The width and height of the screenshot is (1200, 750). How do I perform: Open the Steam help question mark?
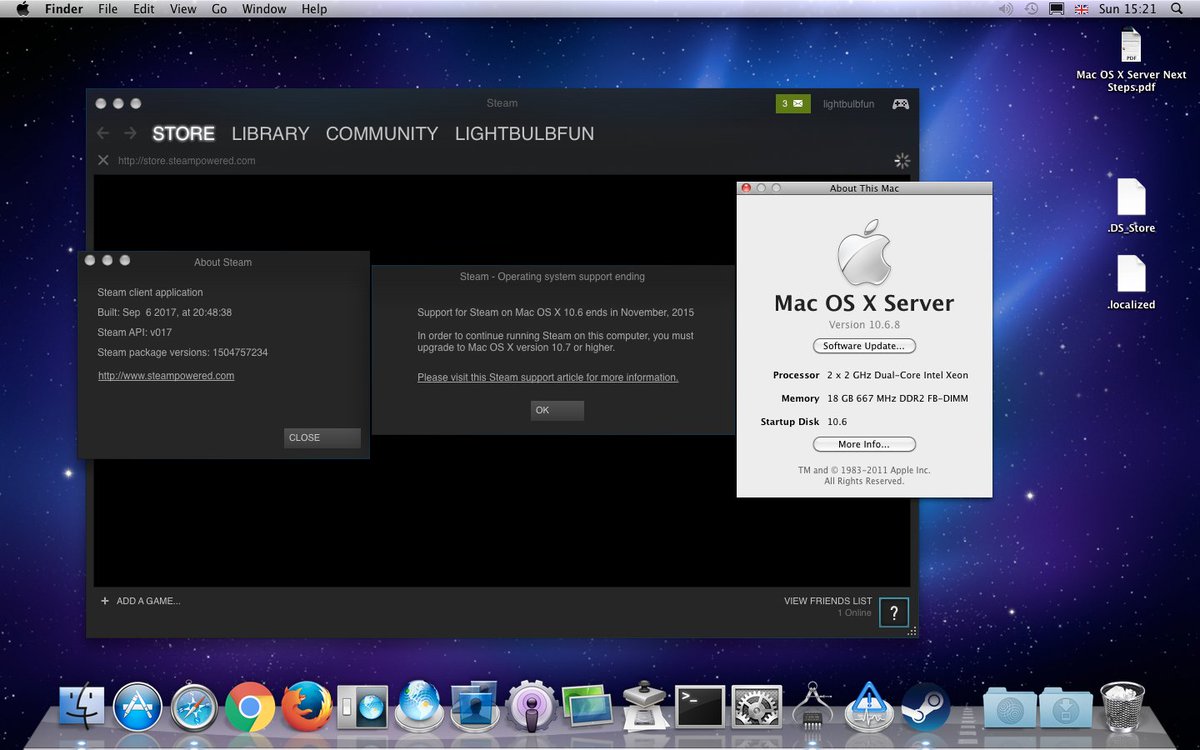point(894,612)
